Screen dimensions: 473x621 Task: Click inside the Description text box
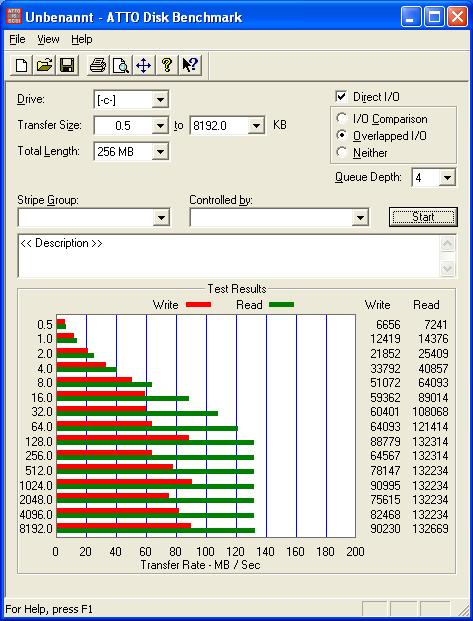(x=229, y=256)
